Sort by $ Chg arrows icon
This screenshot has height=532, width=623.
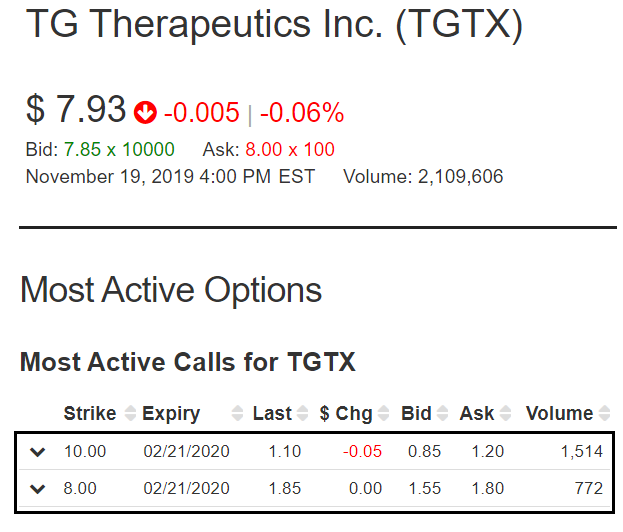383,413
